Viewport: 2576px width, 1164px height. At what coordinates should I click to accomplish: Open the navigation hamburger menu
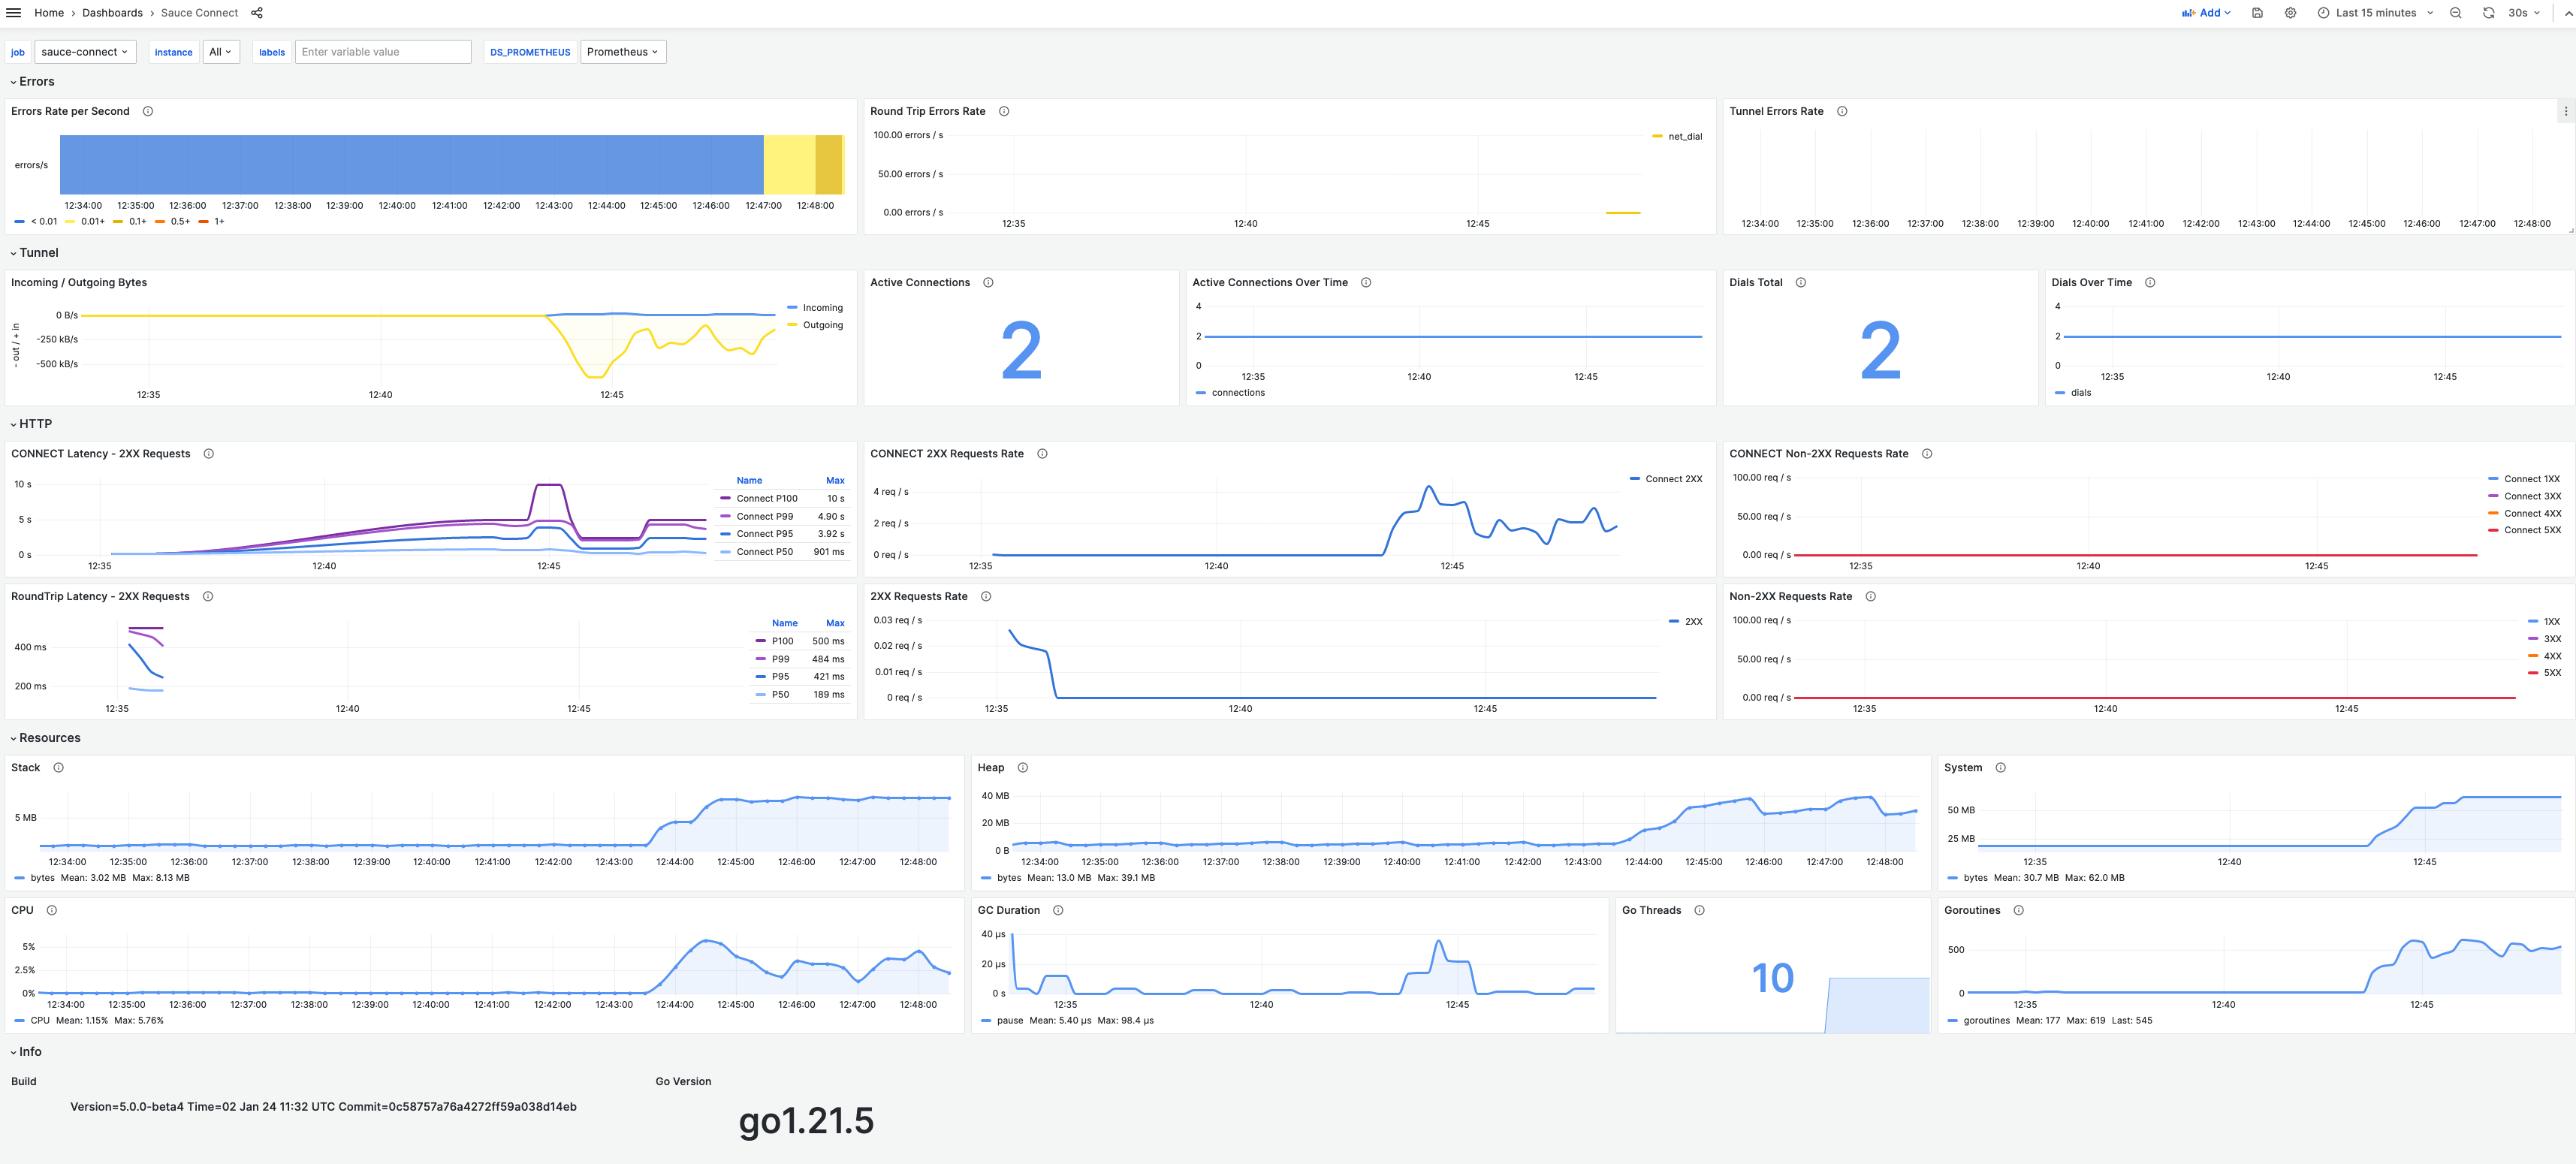(13, 12)
